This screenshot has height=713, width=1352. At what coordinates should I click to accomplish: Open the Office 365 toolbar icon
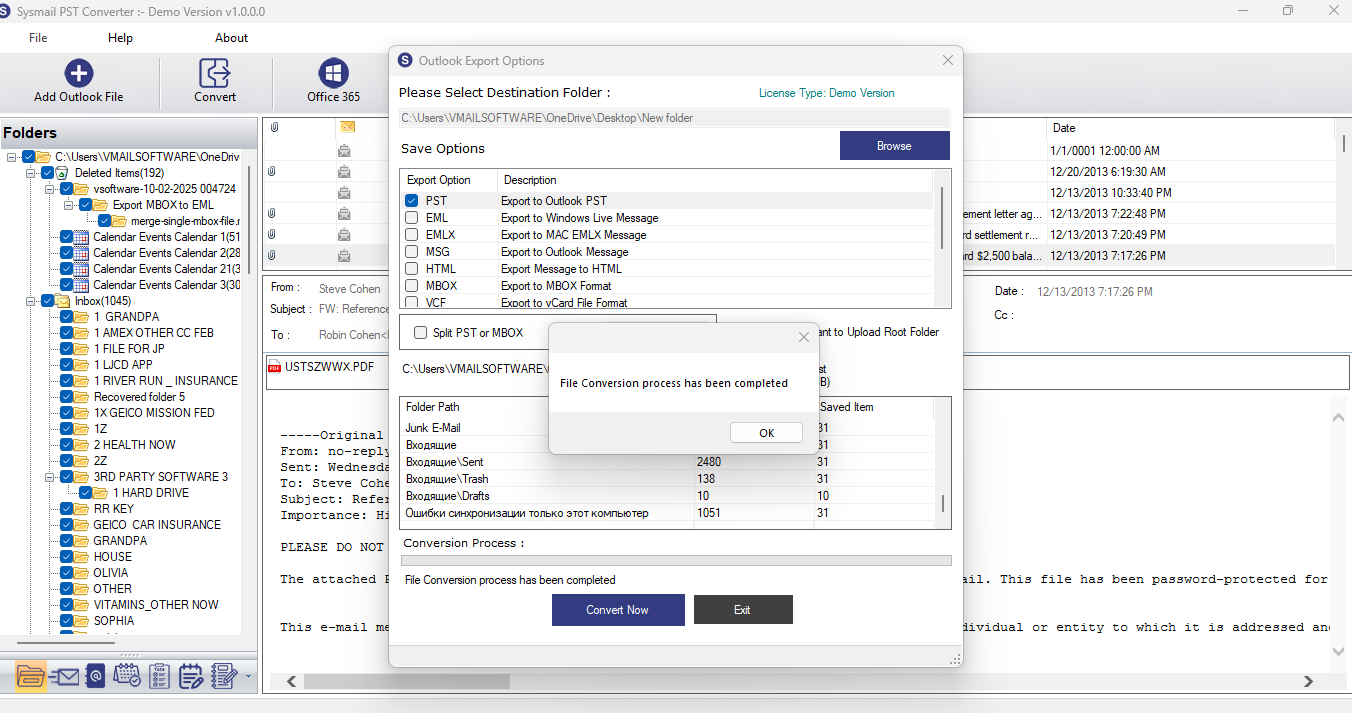(333, 73)
